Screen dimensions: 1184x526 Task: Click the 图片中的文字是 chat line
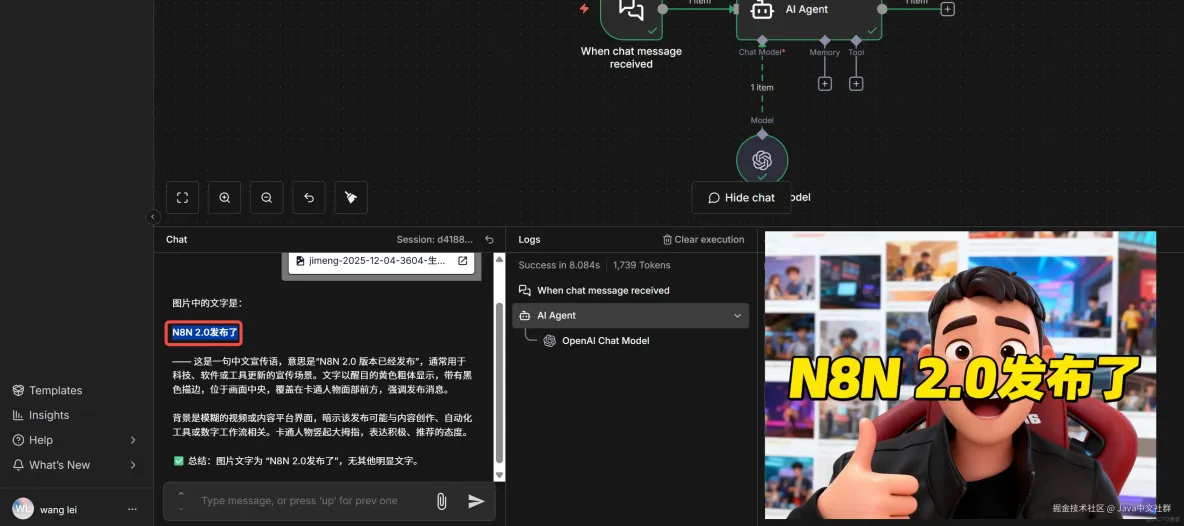click(207, 303)
